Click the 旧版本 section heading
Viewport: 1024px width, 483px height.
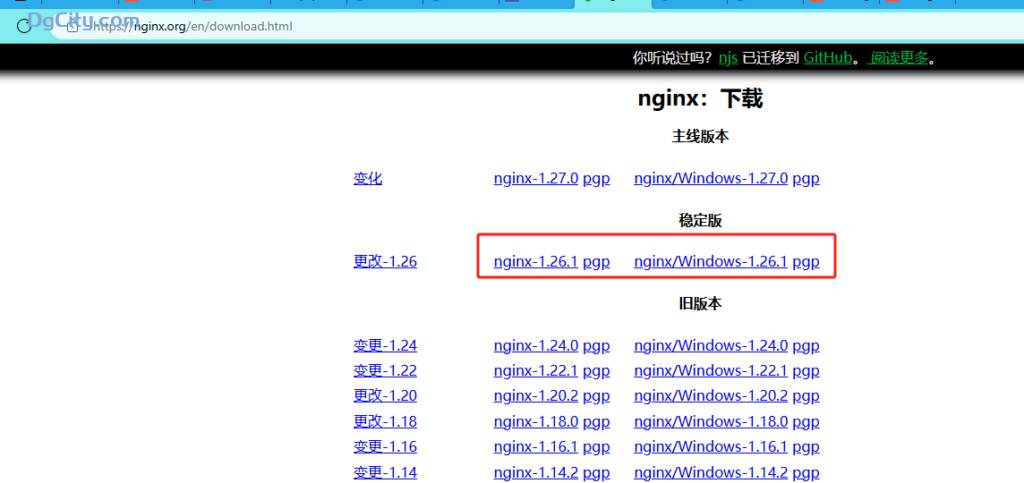700,304
